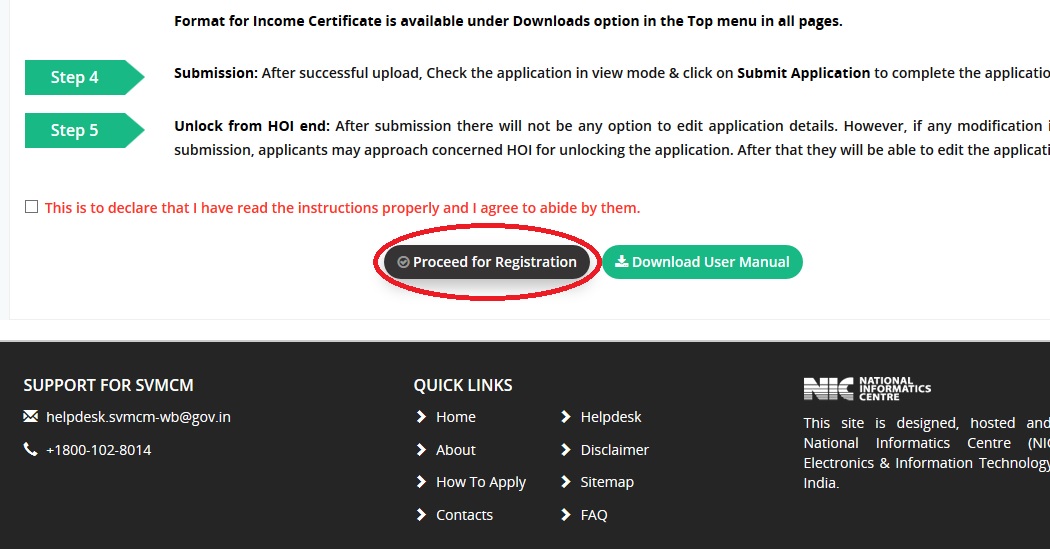Viewport: 1050px width, 549px height.
Task: Open the Home quick link
Action: click(x=455, y=417)
